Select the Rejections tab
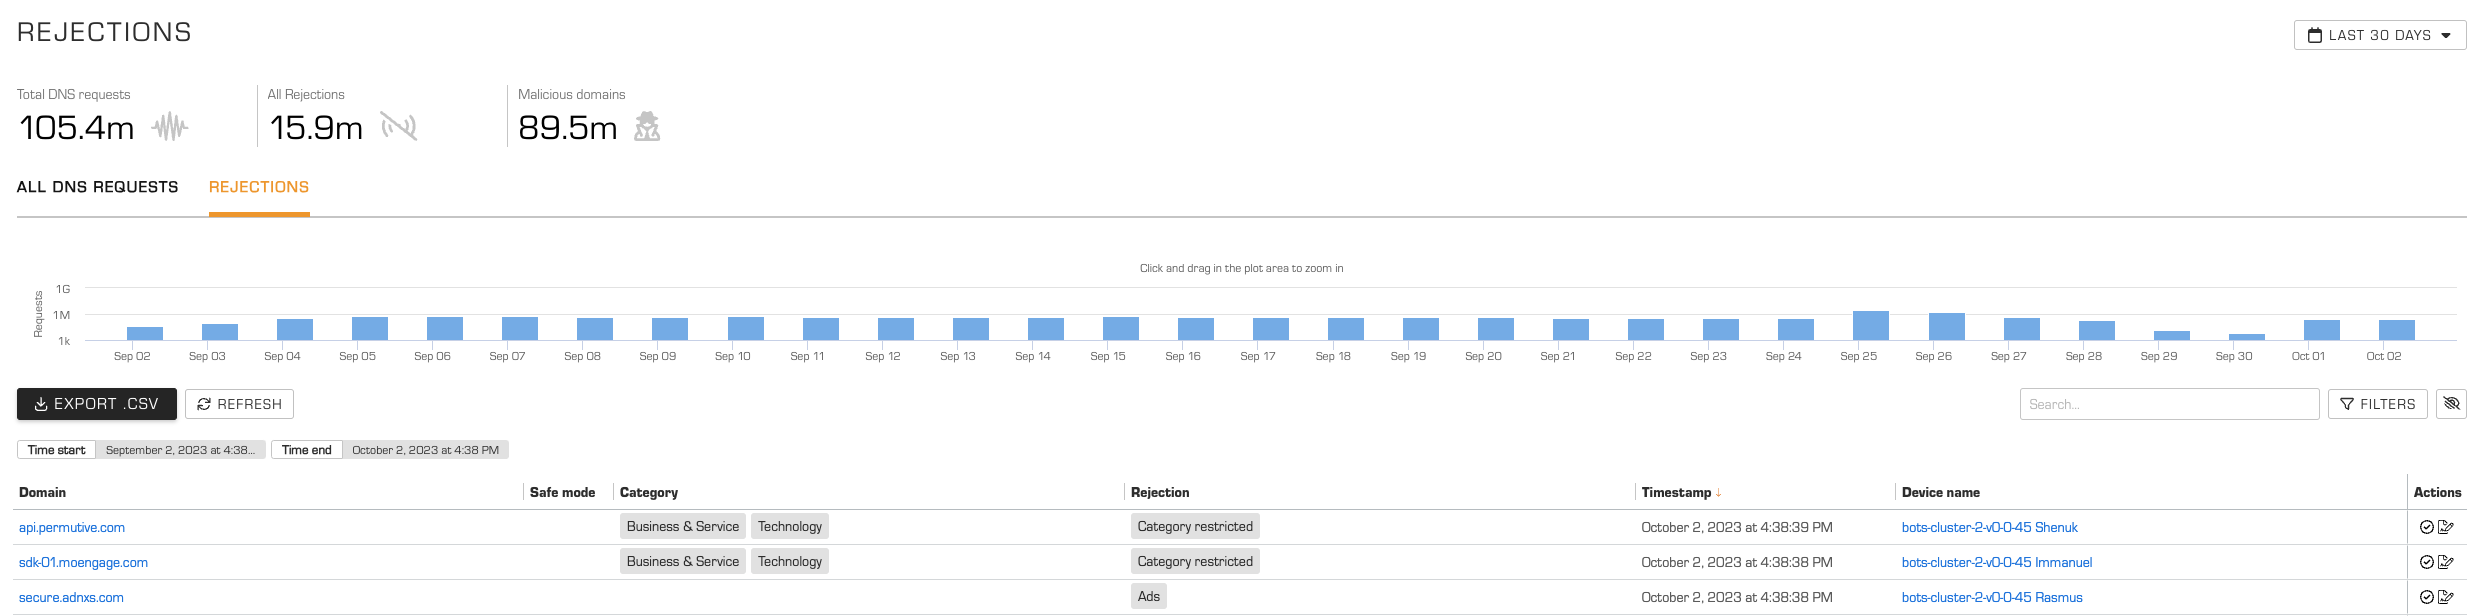Screen dimensions: 2482x616 point(259,187)
